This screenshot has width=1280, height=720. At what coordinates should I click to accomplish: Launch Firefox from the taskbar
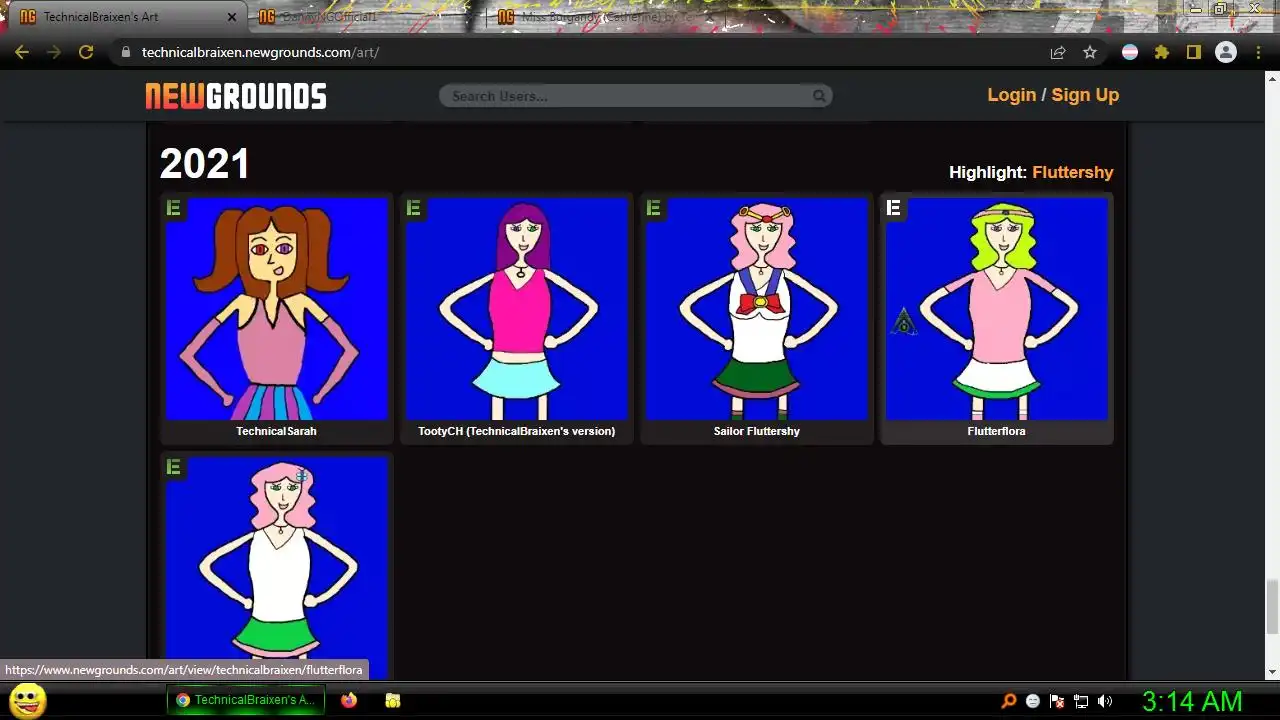[x=348, y=700]
